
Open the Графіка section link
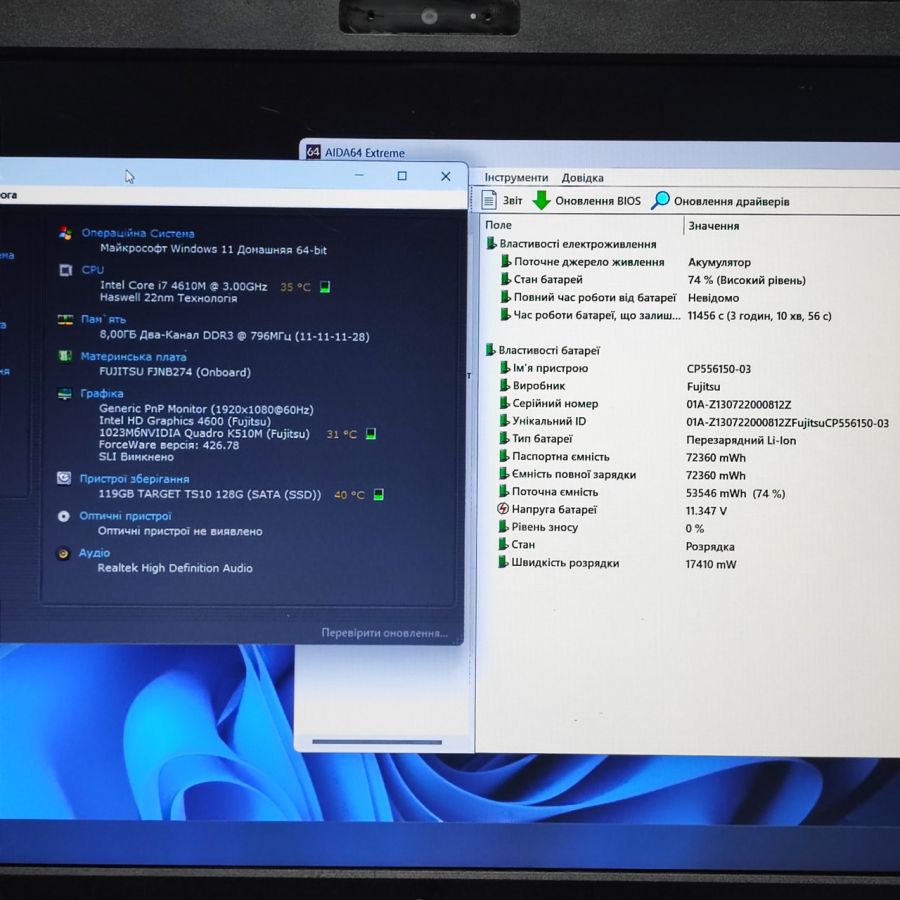(x=102, y=393)
